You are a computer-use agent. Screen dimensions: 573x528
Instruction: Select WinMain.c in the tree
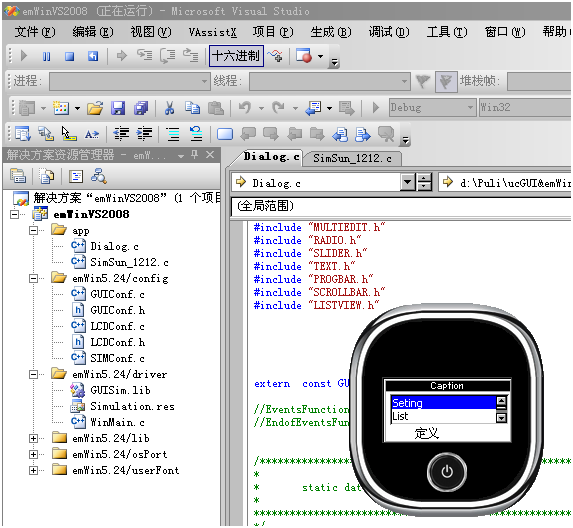117,422
